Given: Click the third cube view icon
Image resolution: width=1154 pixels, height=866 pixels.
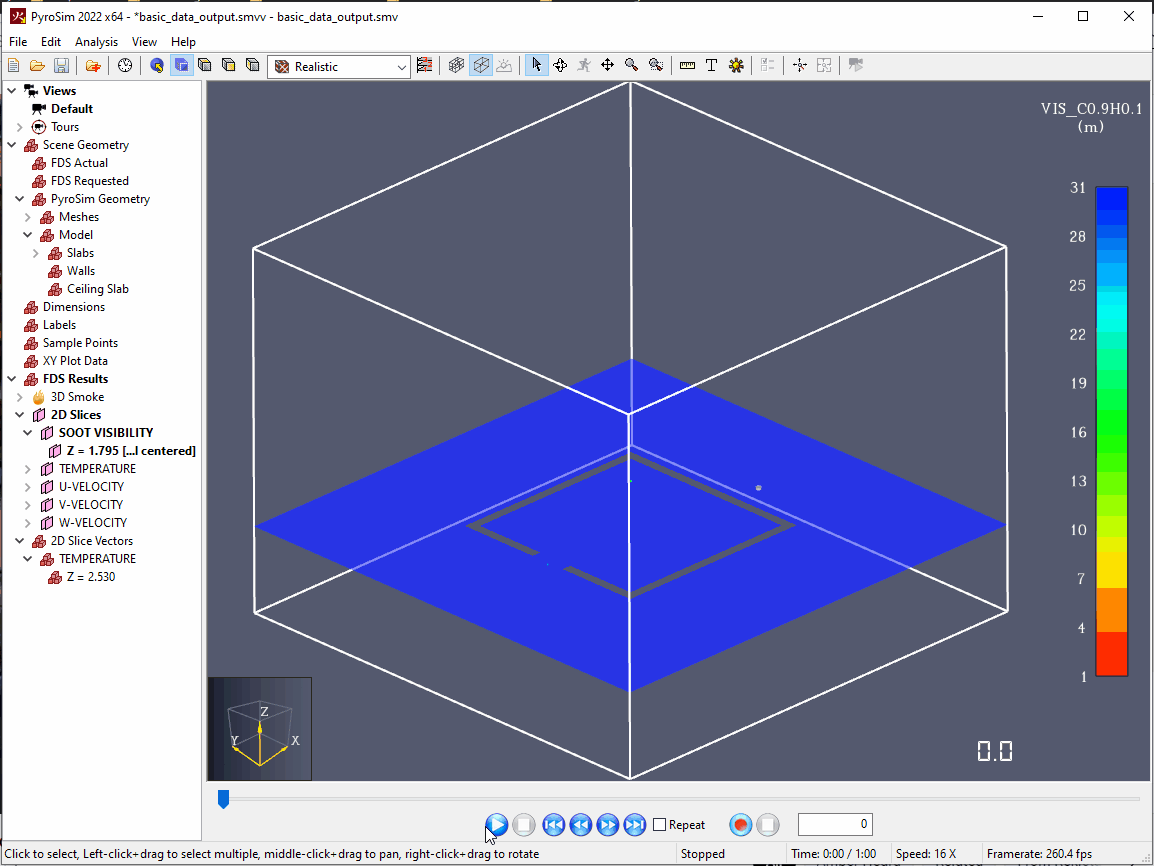Looking at the screenshot, I should click(252, 65).
